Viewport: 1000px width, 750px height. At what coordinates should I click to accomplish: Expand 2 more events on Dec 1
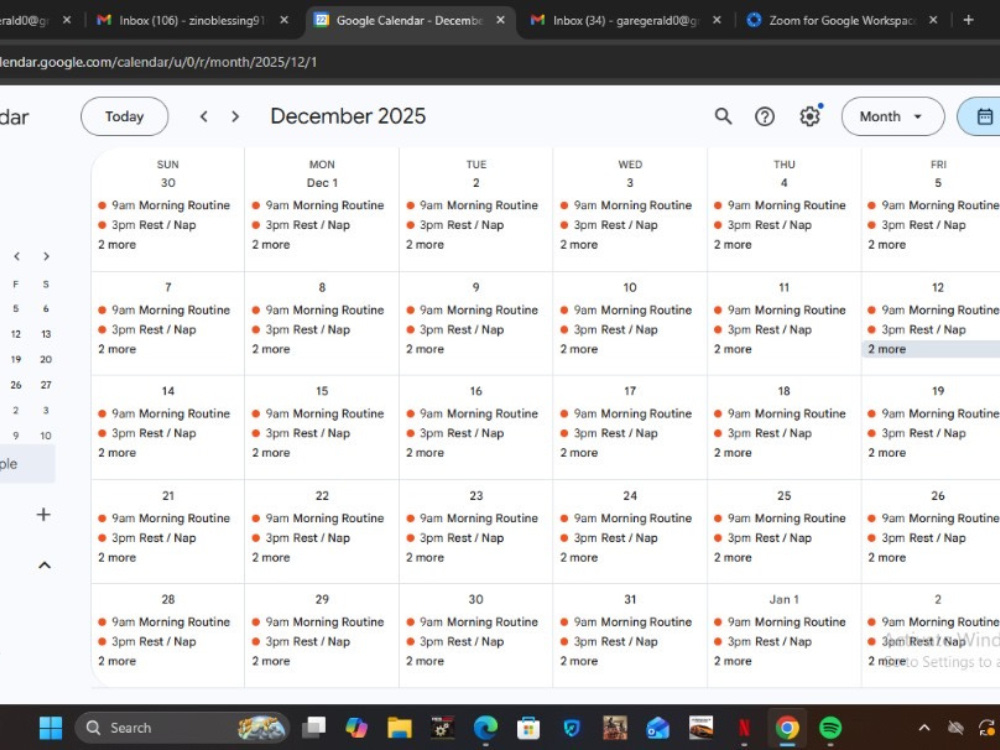[271, 245]
